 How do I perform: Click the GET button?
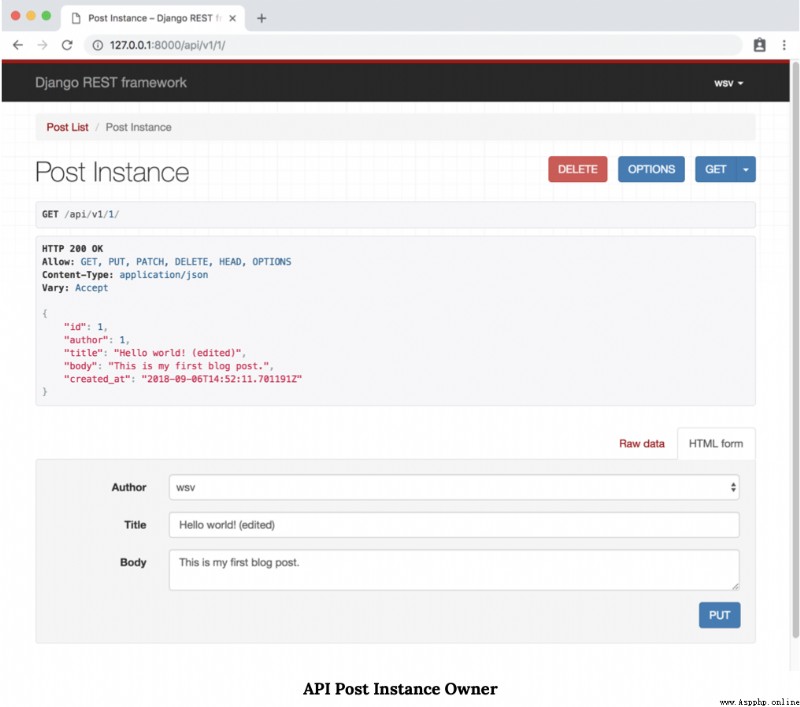click(x=715, y=169)
